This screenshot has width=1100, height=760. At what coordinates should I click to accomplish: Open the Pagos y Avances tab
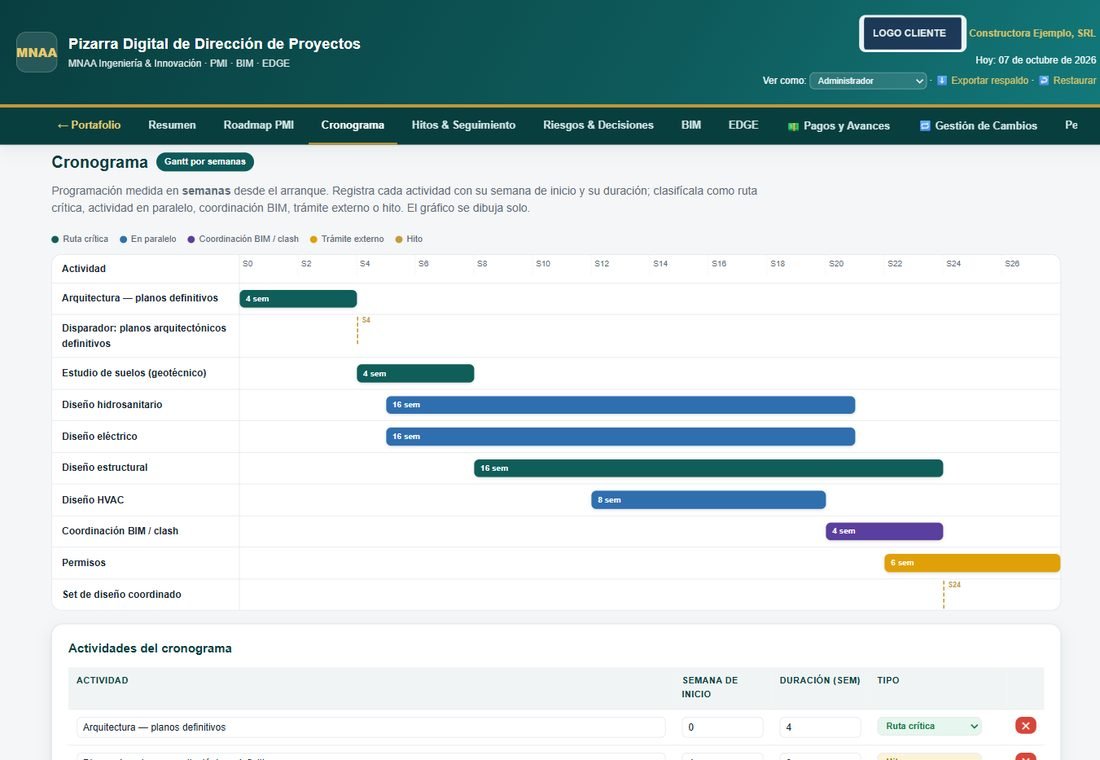click(839, 126)
